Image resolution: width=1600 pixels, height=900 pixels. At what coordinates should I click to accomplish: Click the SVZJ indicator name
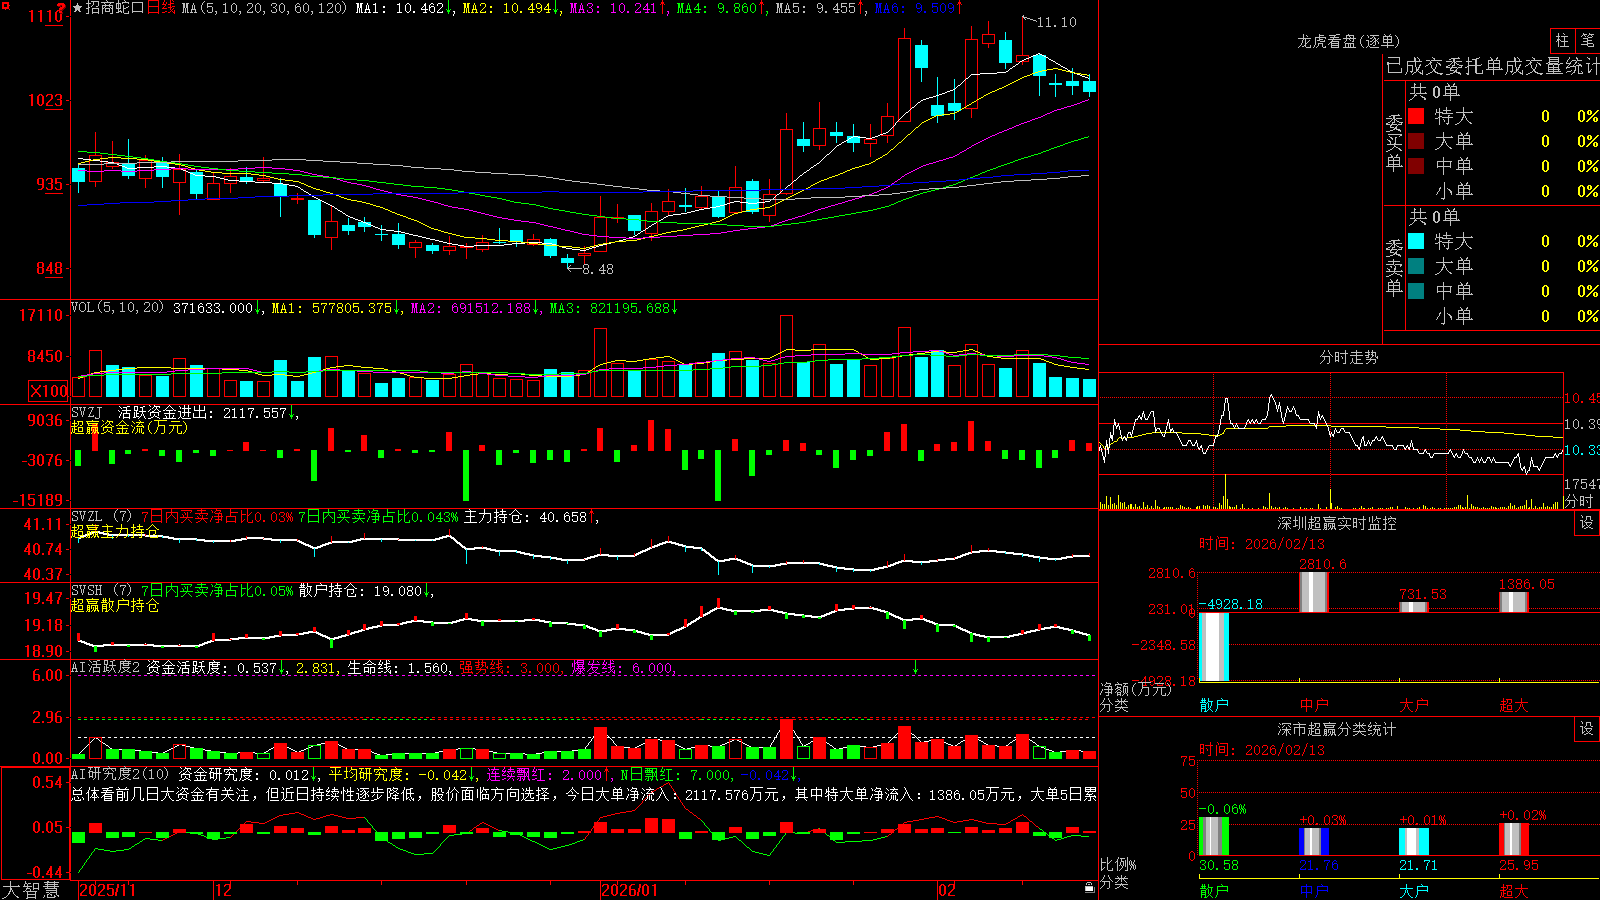87,412
